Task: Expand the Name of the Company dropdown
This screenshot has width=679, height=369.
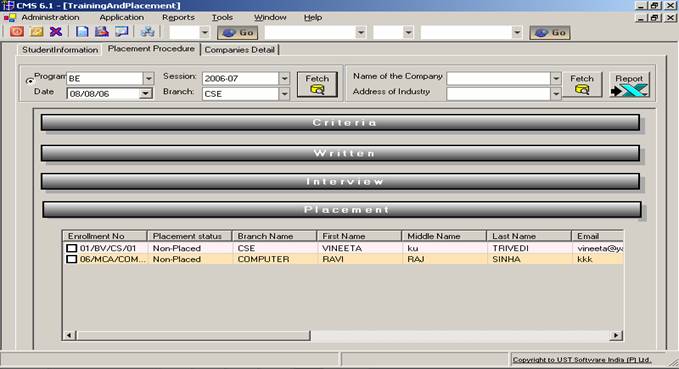Action: pos(556,78)
